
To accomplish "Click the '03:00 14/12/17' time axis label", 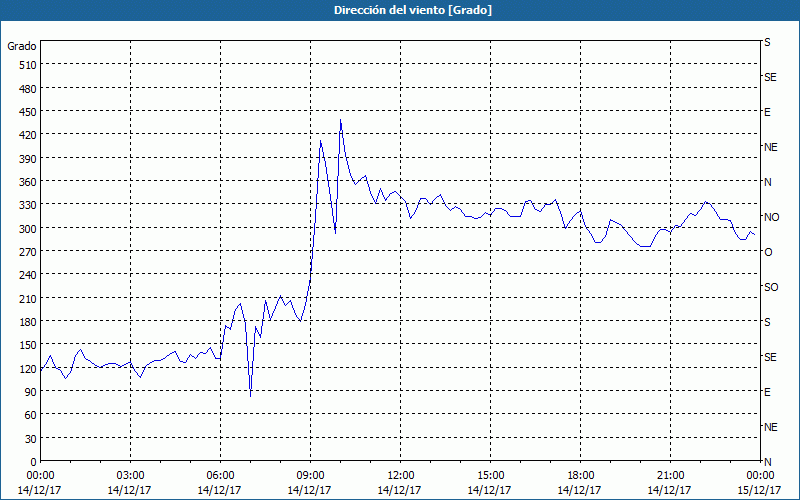I will point(130,483).
